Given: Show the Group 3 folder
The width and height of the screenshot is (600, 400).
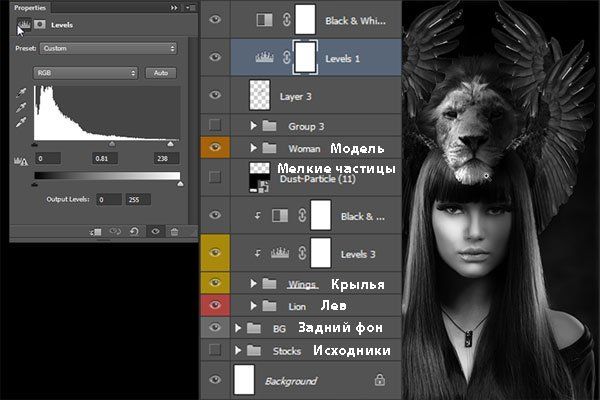Looking at the screenshot, I should tap(215, 124).
